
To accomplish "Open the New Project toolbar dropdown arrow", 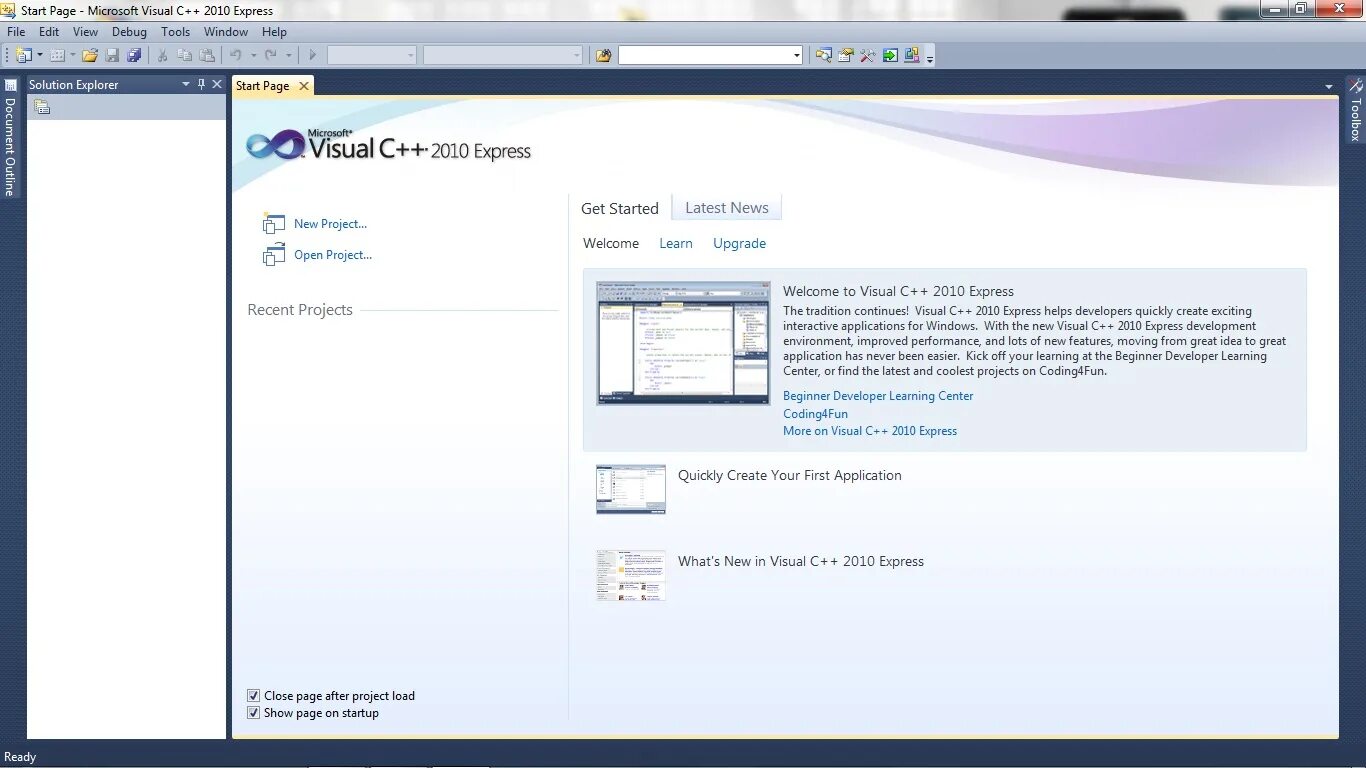I will pos(40,56).
